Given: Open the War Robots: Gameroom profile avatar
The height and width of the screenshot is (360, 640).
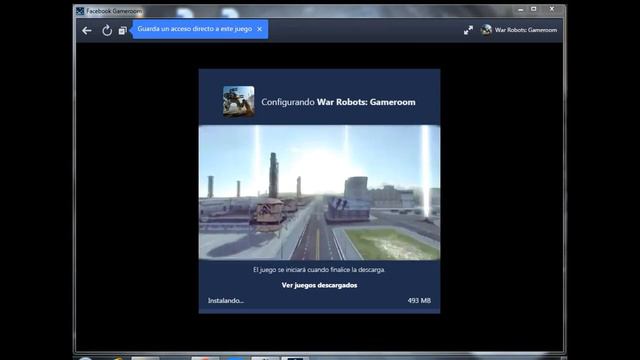Looking at the screenshot, I should coord(486,30).
